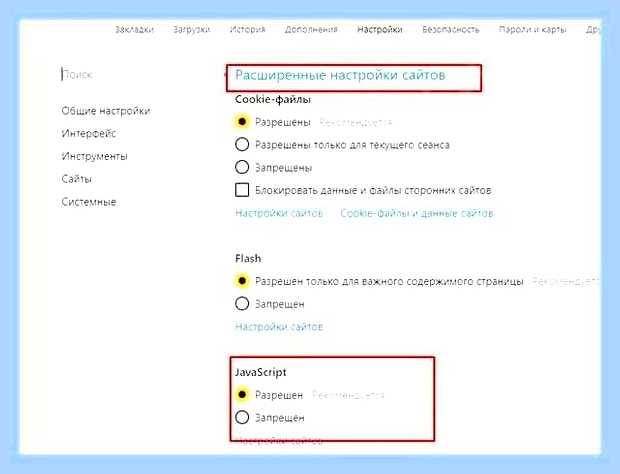The width and height of the screenshot is (620, 474).
Task: Select cookies Разрешены radio button
Action: pos(242,122)
